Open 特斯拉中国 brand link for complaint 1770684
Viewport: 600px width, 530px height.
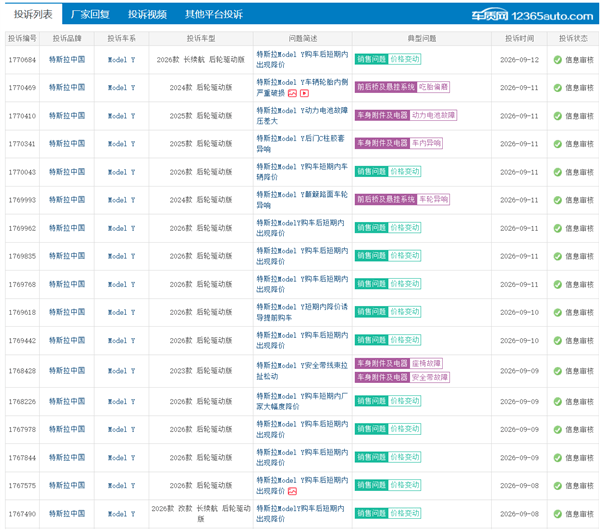(x=67, y=60)
